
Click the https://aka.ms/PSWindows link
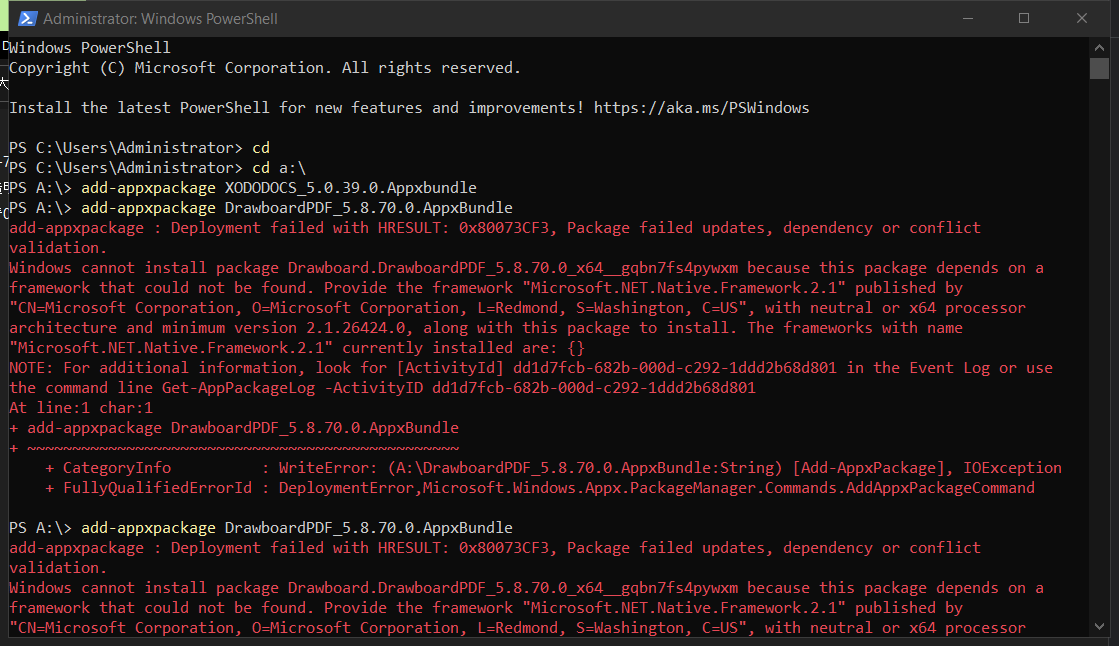point(701,108)
